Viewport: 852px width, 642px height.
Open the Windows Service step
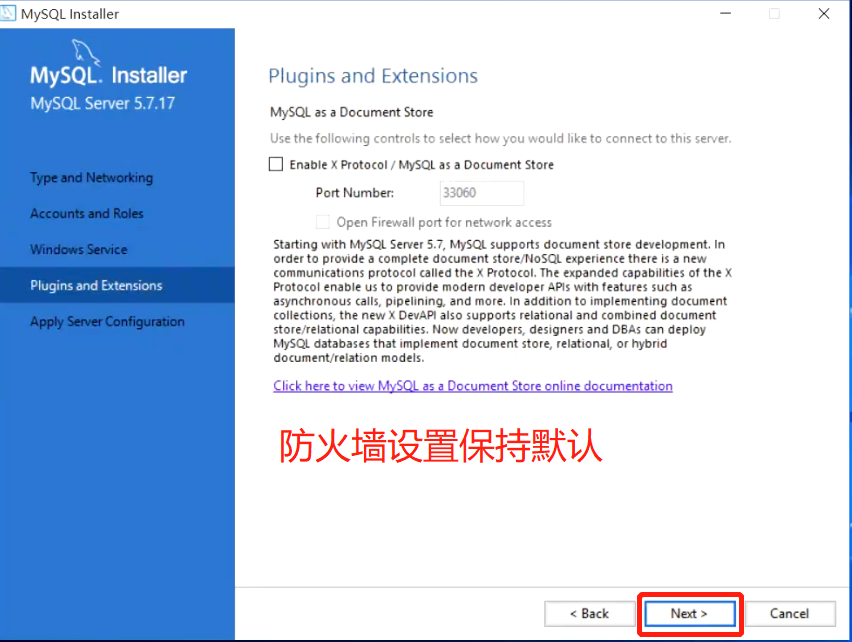tap(79, 249)
